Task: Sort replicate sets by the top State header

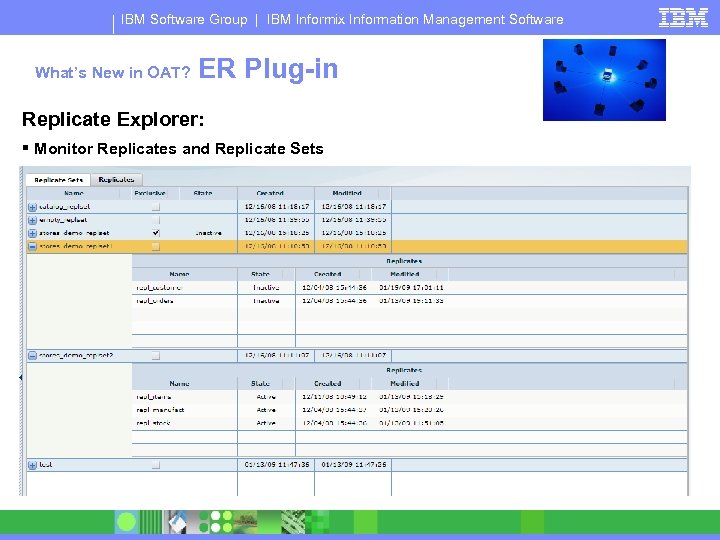Action: click(202, 193)
